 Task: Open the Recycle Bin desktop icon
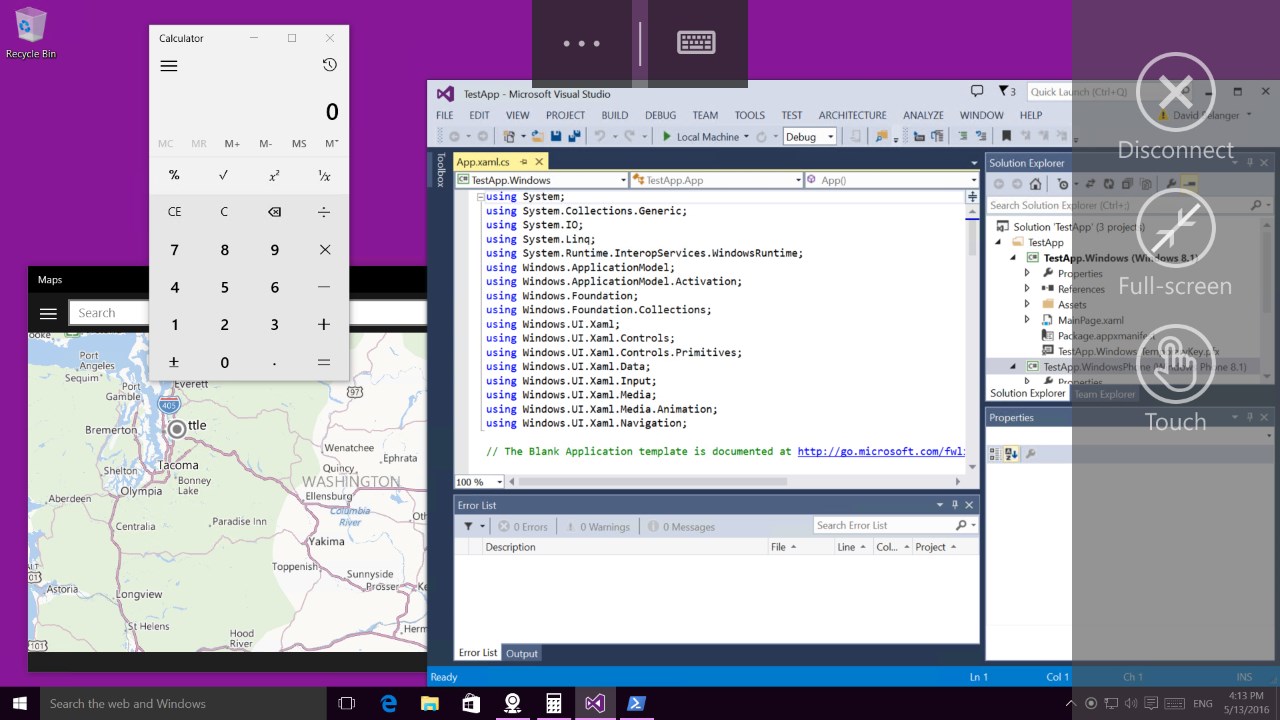tap(31, 33)
